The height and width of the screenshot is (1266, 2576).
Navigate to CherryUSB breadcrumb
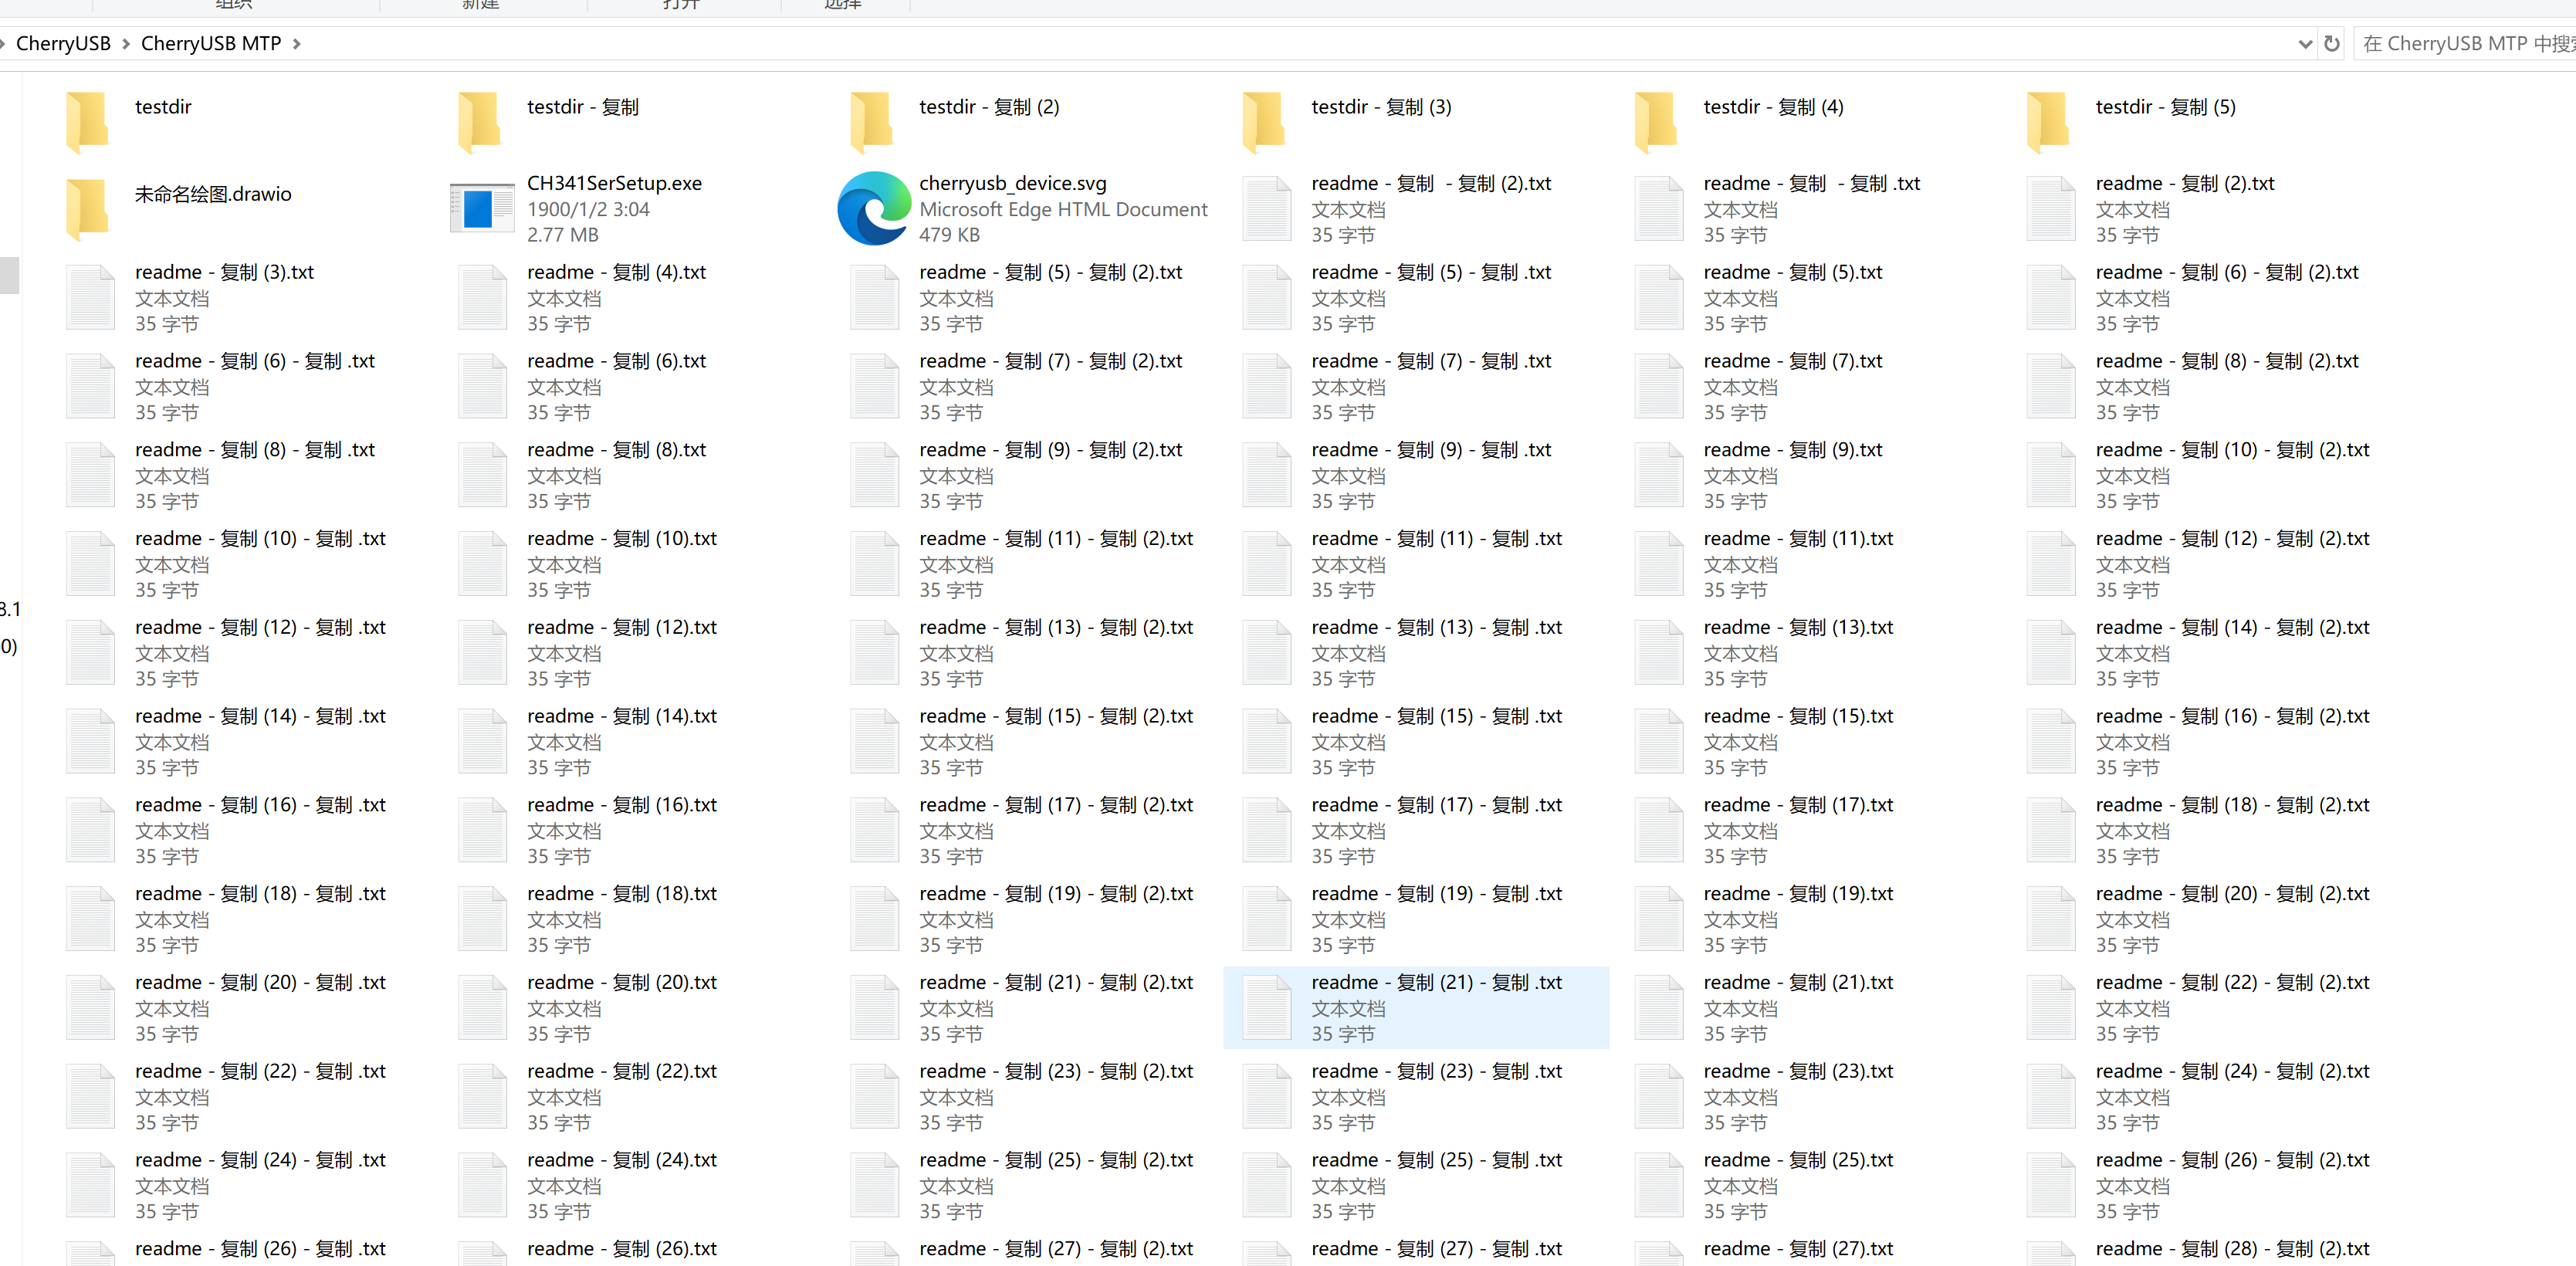[x=63, y=44]
